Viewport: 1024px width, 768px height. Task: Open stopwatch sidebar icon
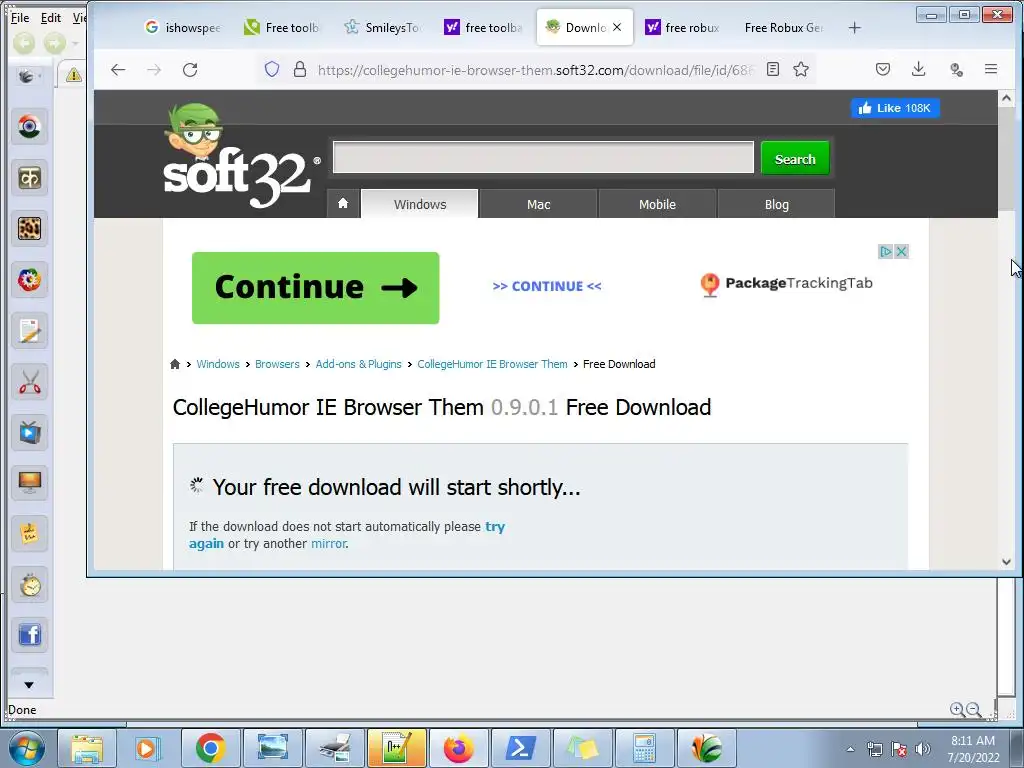click(29, 585)
